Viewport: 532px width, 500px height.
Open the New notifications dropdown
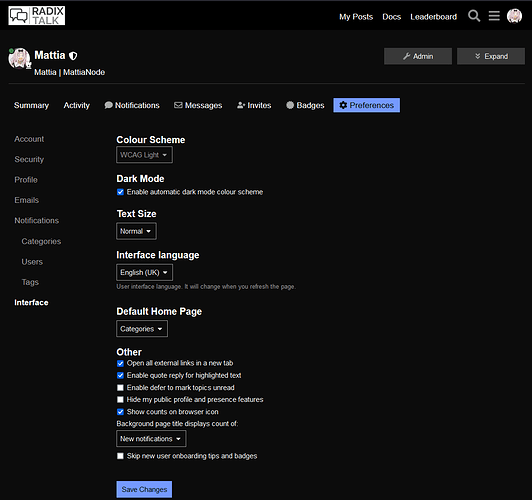coord(151,439)
